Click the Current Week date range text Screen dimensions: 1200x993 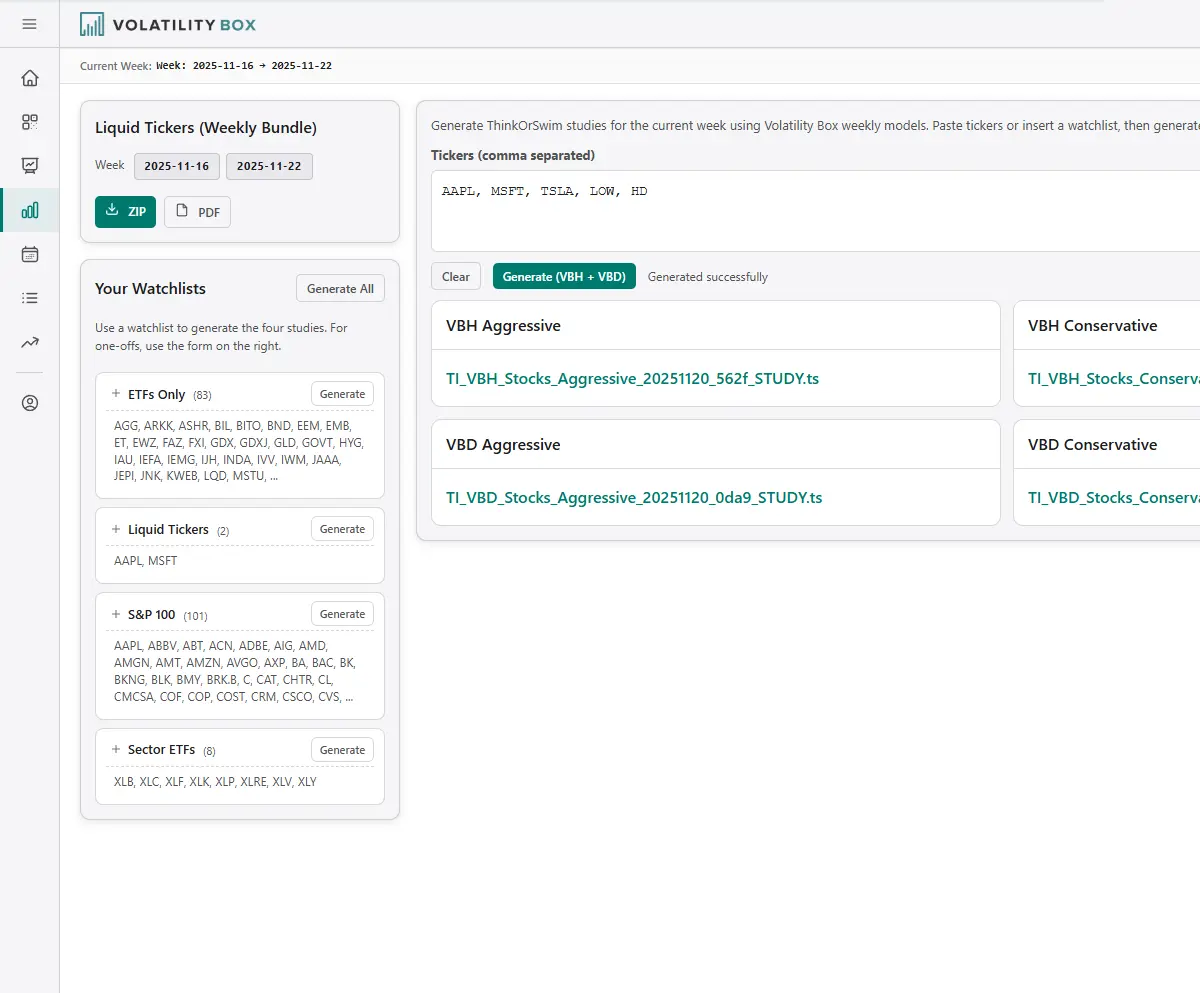pyautogui.click(x=244, y=66)
